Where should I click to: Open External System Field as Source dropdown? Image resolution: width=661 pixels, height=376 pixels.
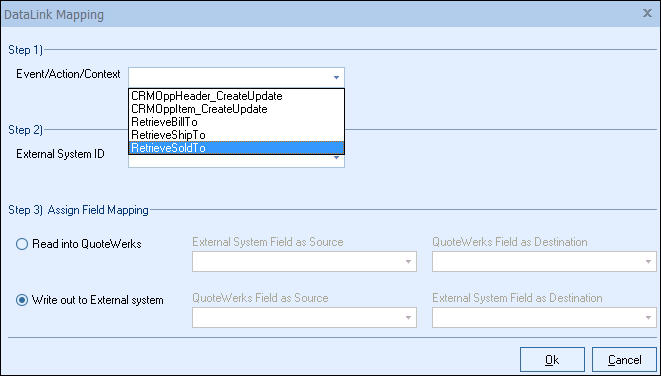click(x=304, y=262)
